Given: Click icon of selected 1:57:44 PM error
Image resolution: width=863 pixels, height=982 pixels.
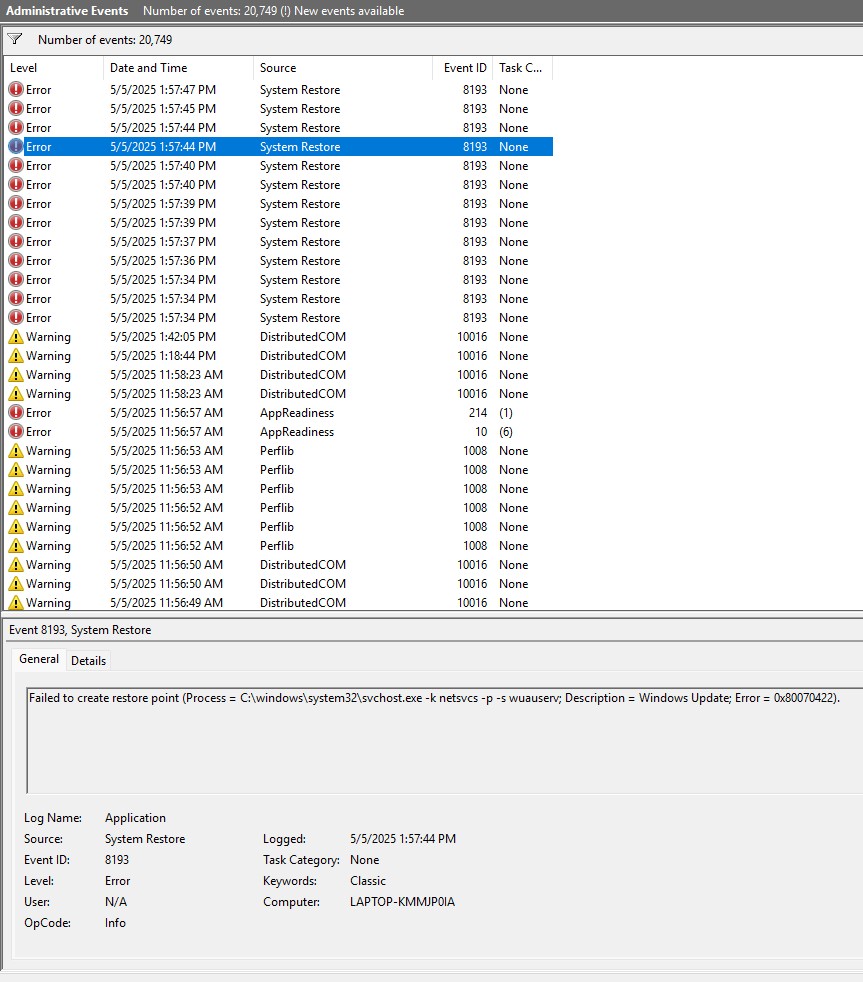Looking at the screenshot, I should (16, 147).
